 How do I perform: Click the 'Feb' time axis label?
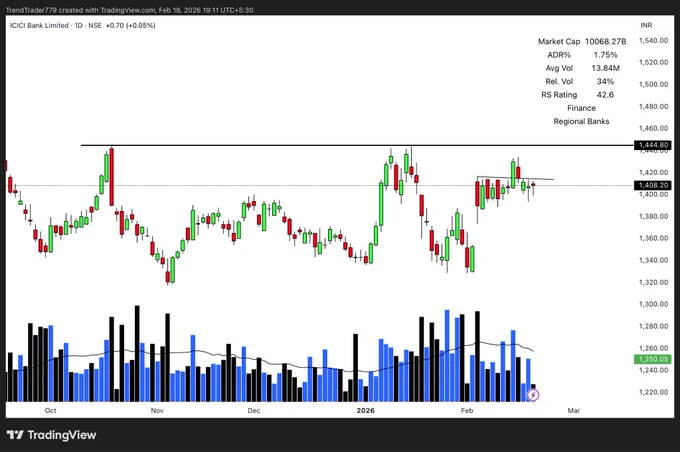[467, 410]
